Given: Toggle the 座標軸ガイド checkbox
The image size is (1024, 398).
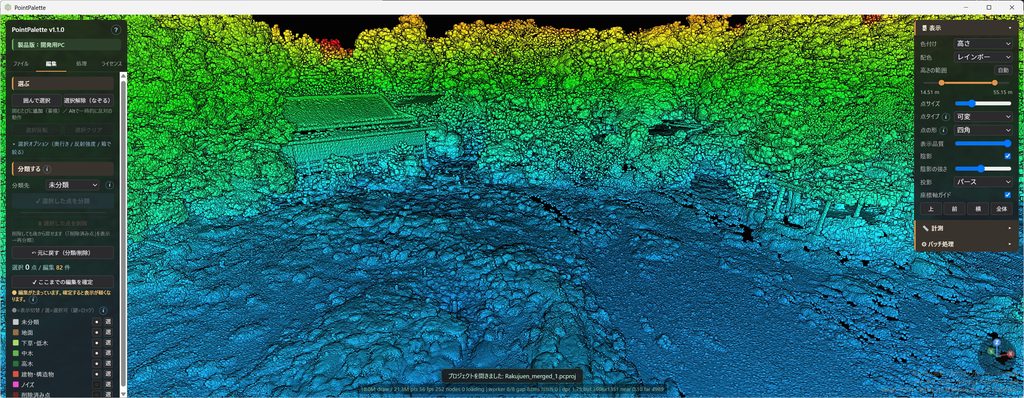Looking at the screenshot, I should point(1008,195).
